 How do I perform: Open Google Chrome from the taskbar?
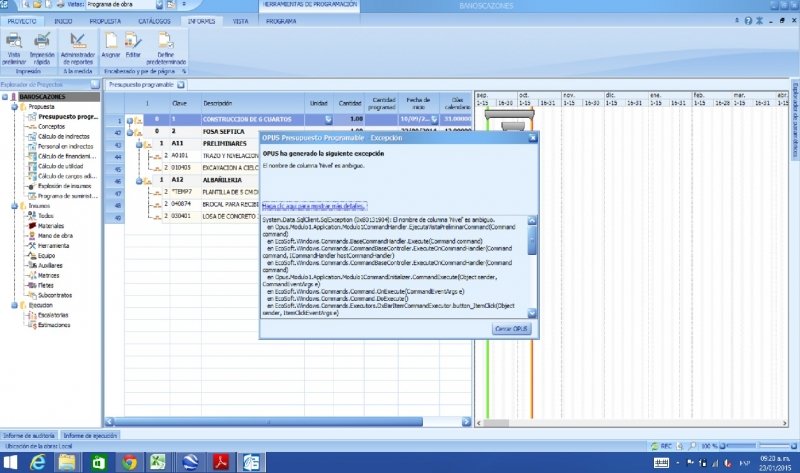point(128,462)
